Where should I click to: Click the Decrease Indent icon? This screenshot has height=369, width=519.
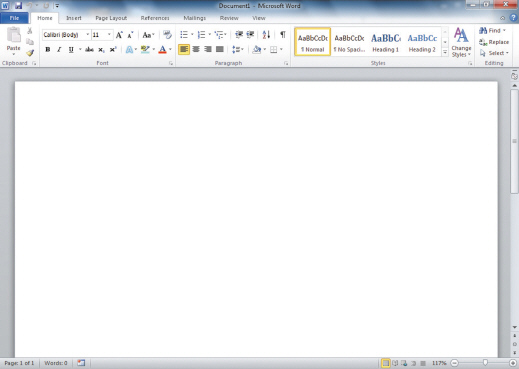tap(239, 34)
